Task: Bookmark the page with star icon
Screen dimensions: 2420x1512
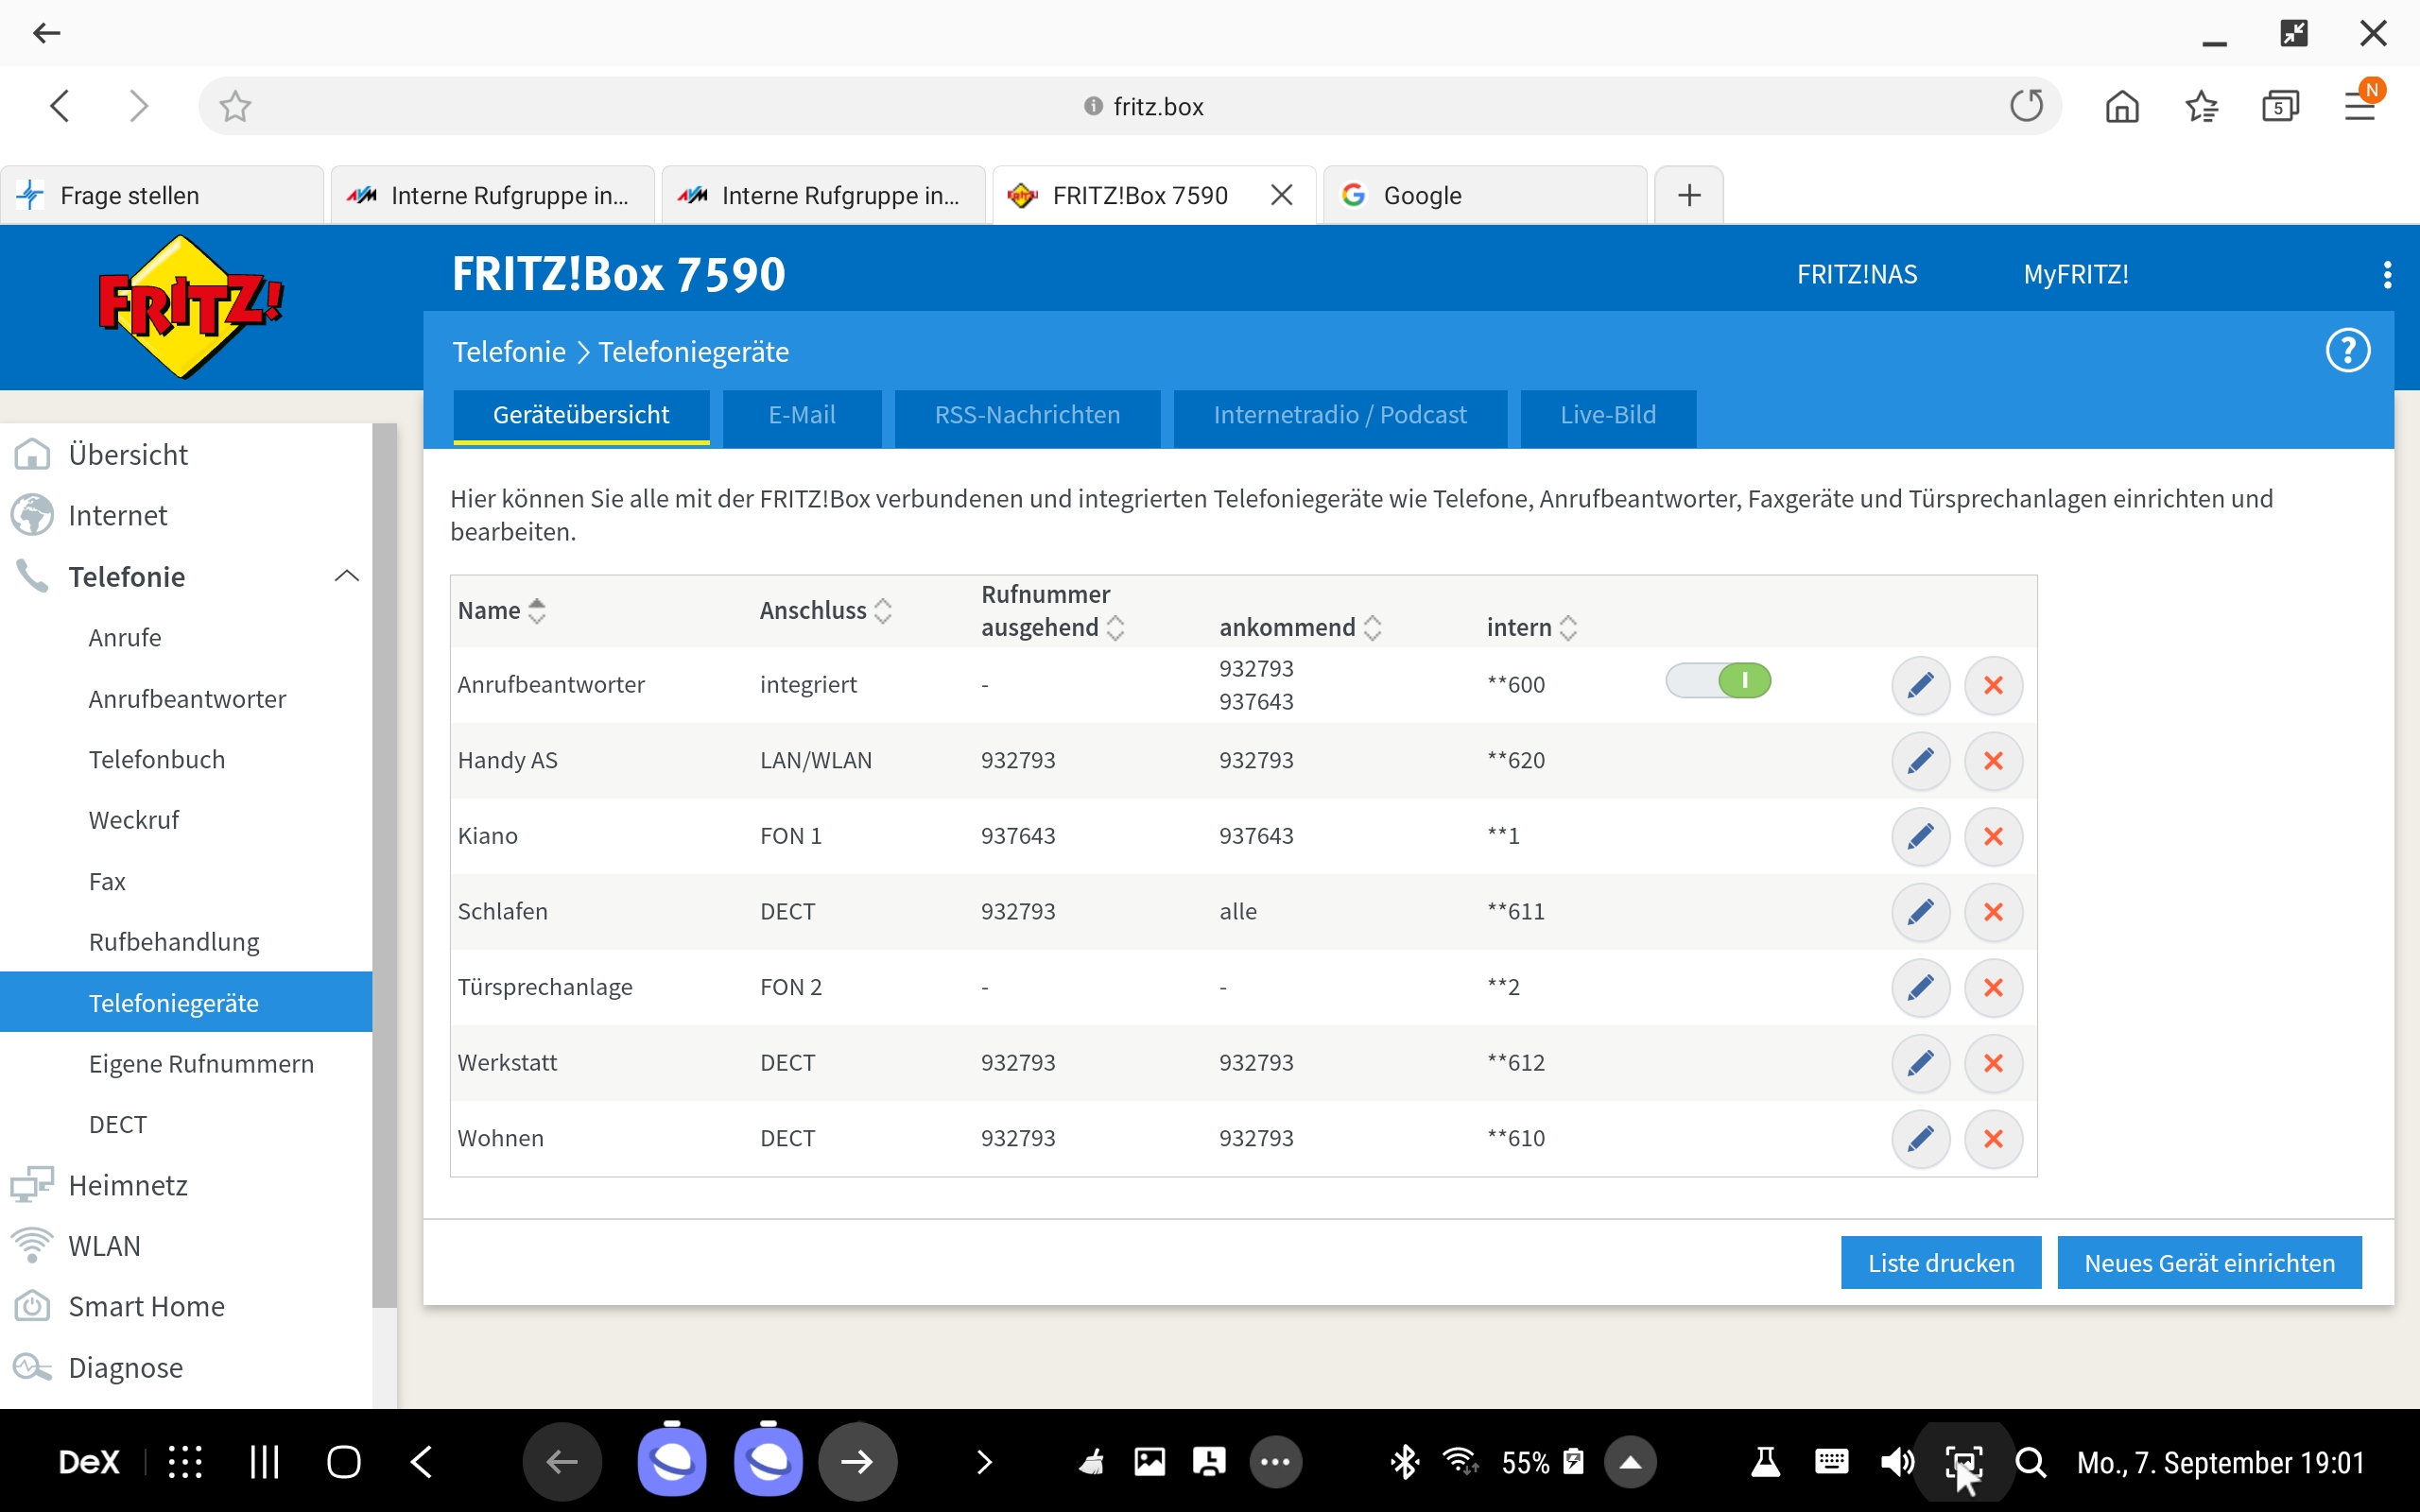Action: click(x=235, y=106)
